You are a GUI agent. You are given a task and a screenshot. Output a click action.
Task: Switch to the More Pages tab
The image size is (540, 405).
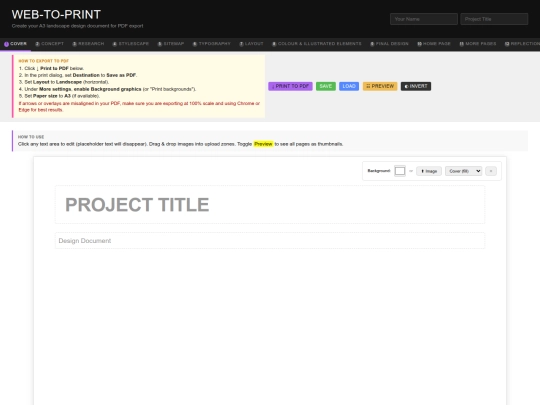coord(478,44)
